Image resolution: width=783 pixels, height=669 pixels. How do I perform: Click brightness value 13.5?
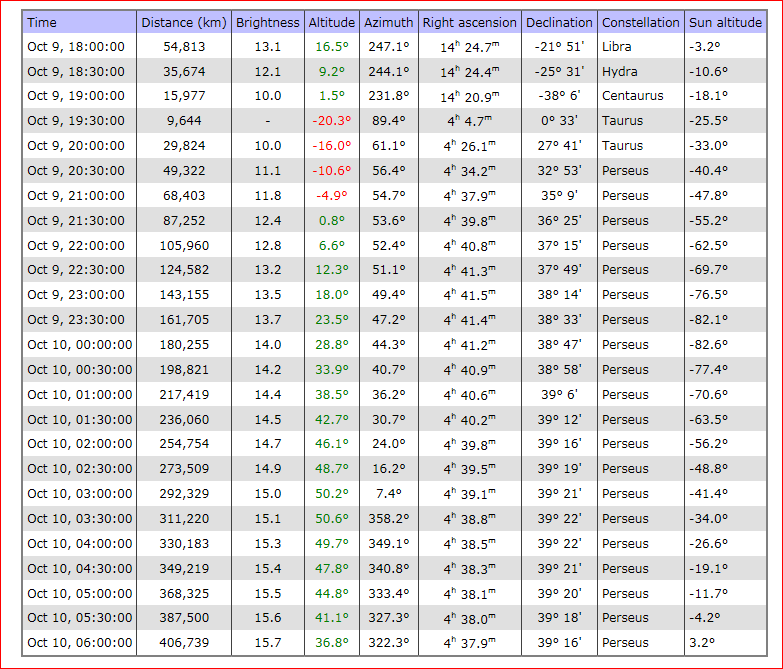268,295
